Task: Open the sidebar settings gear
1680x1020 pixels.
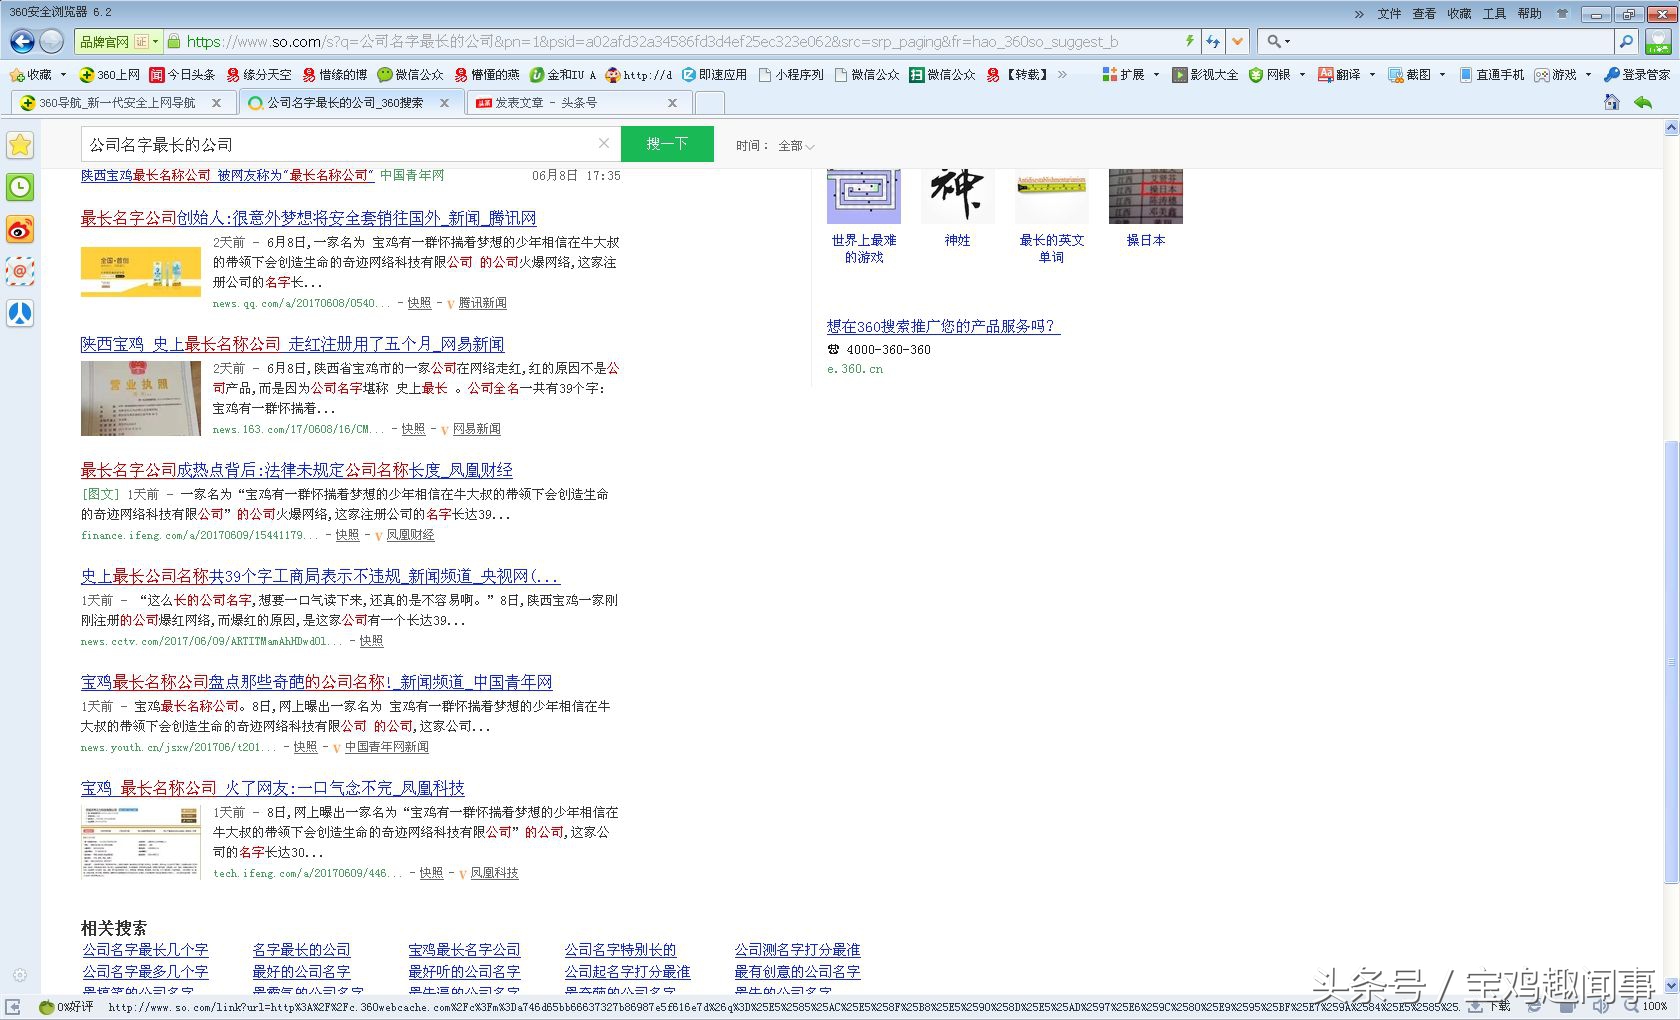Action: (20, 974)
